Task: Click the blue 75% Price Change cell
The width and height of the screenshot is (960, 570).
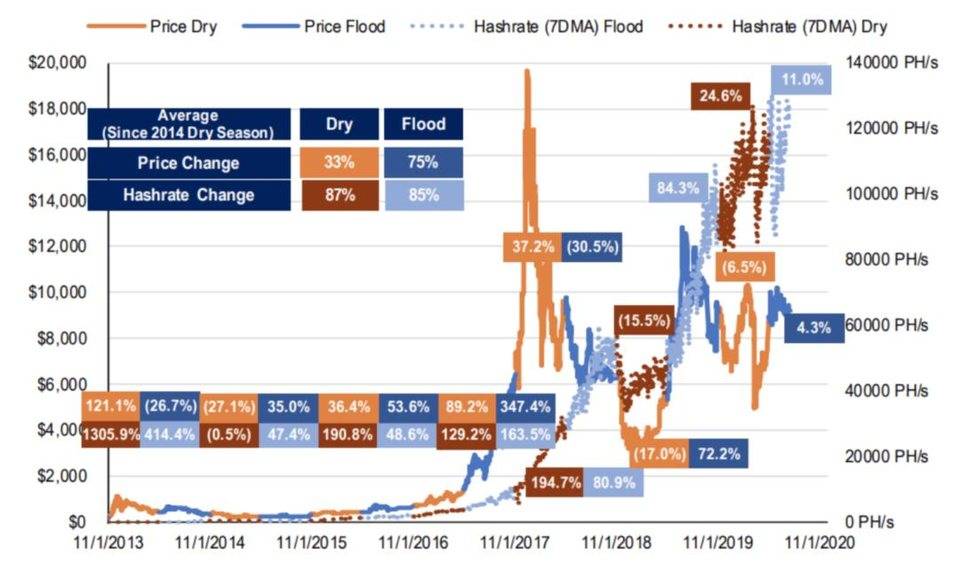Action: (423, 162)
